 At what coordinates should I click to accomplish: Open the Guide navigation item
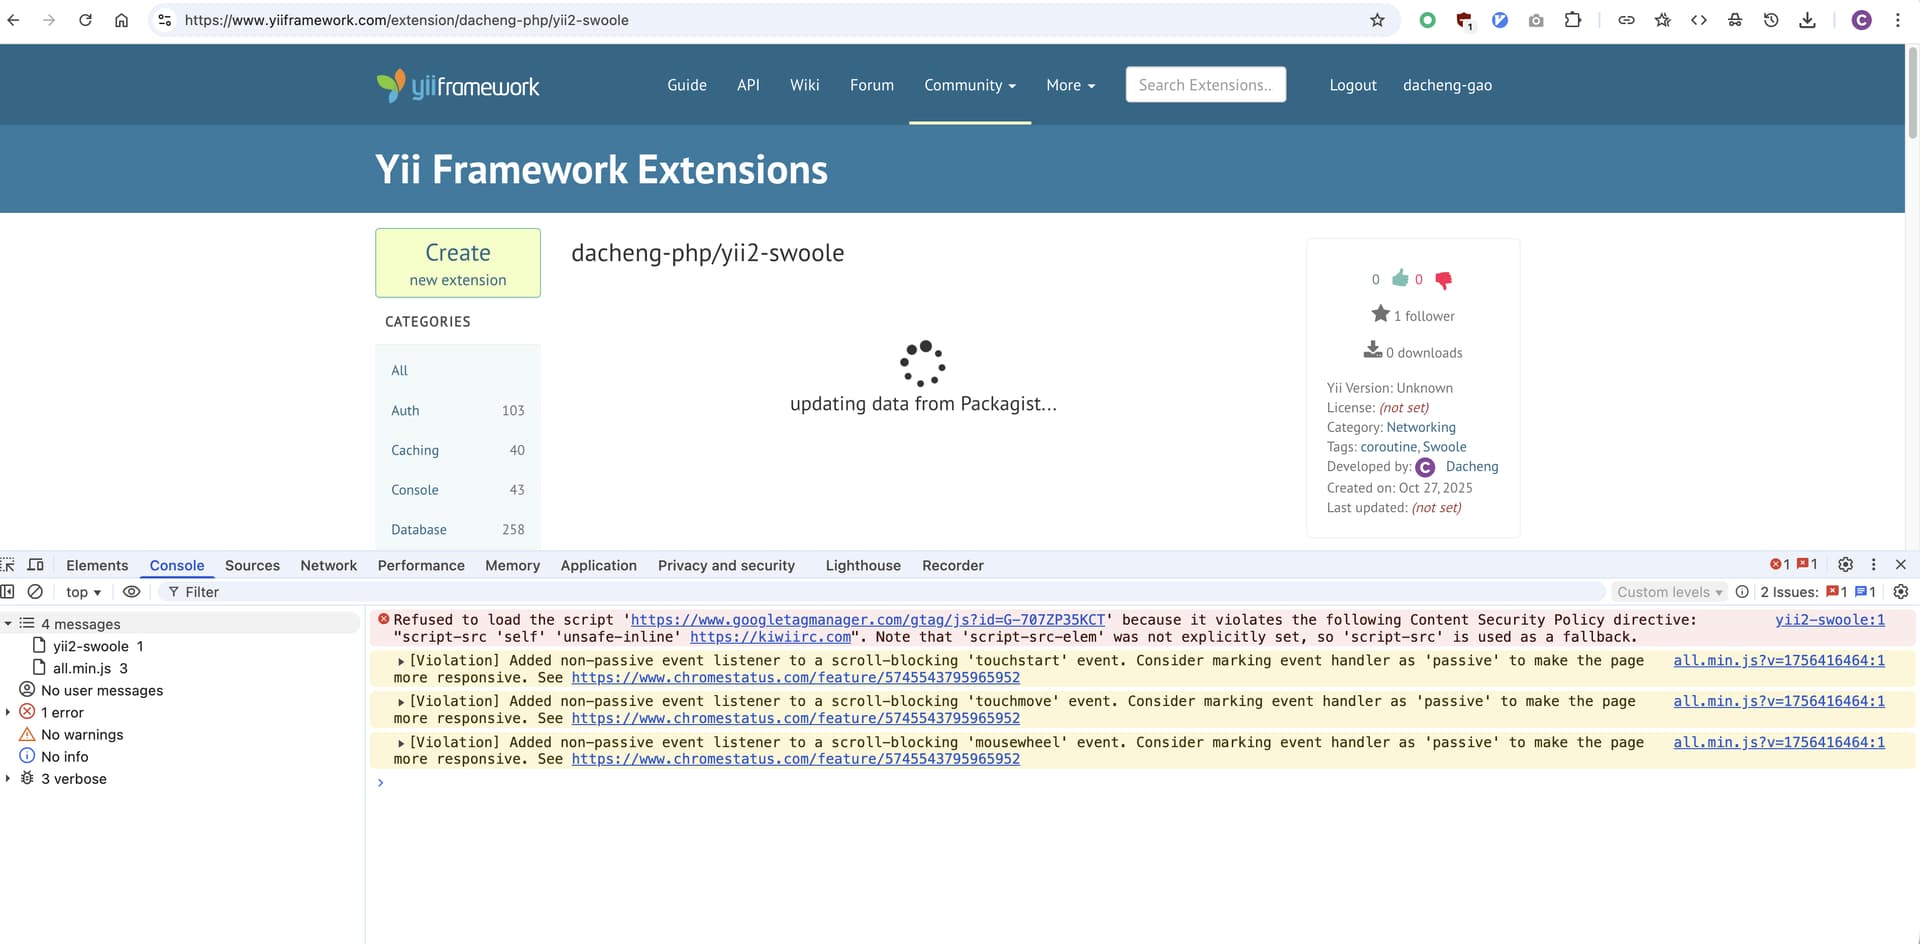686,85
